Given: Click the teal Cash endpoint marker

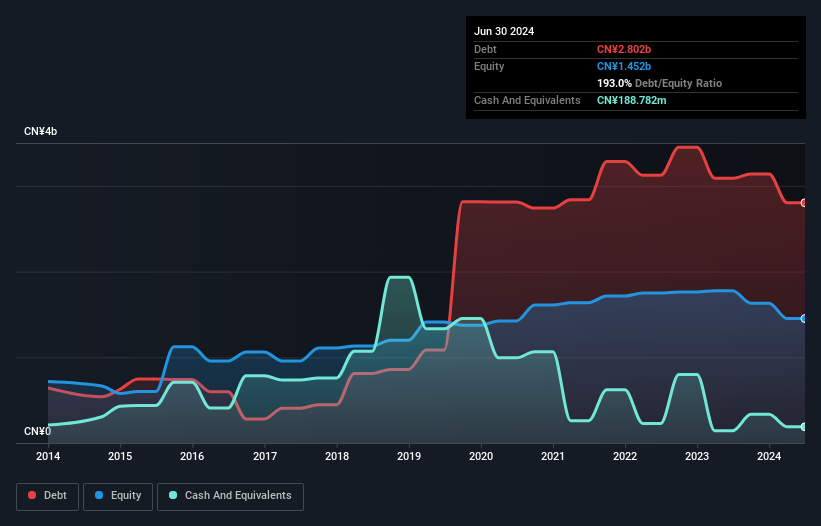Looking at the screenshot, I should [x=804, y=427].
